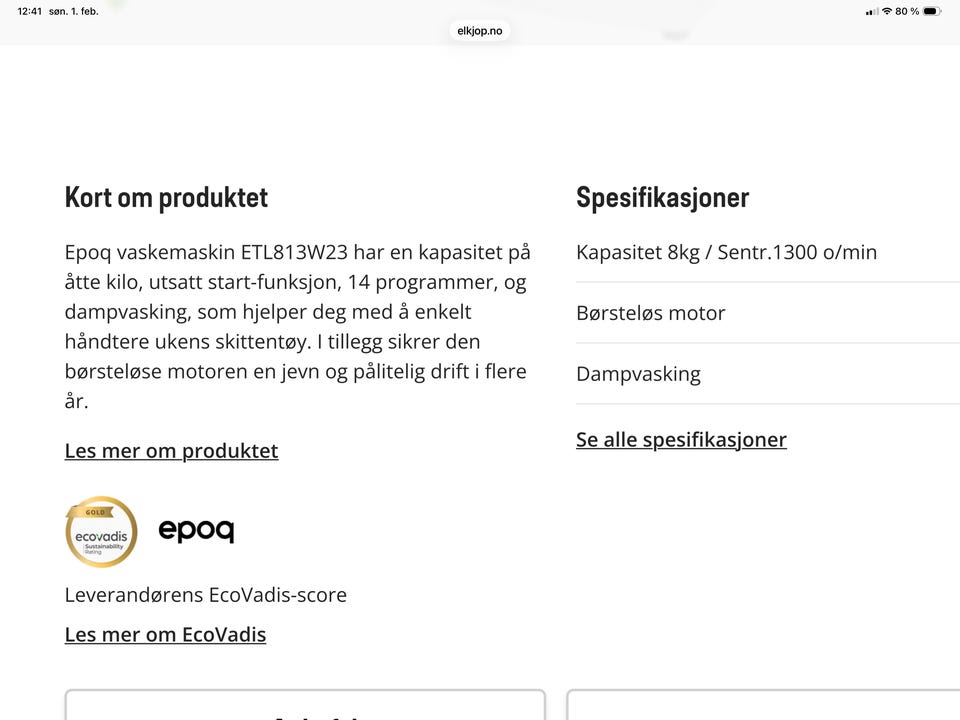Click the Epoq vaskemaskin description paragraph

(297, 326)
